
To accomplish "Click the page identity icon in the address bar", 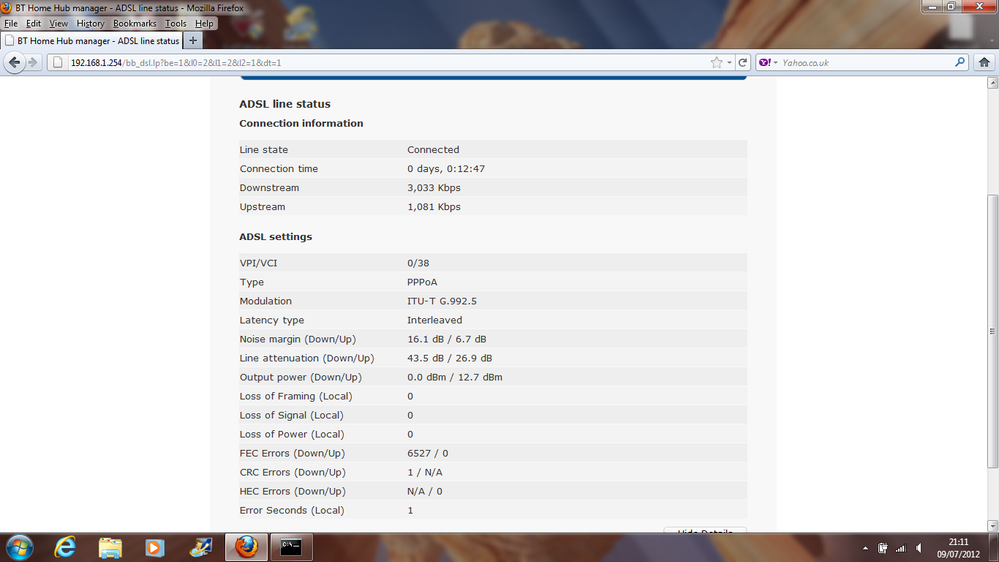I will coord(58,62).
